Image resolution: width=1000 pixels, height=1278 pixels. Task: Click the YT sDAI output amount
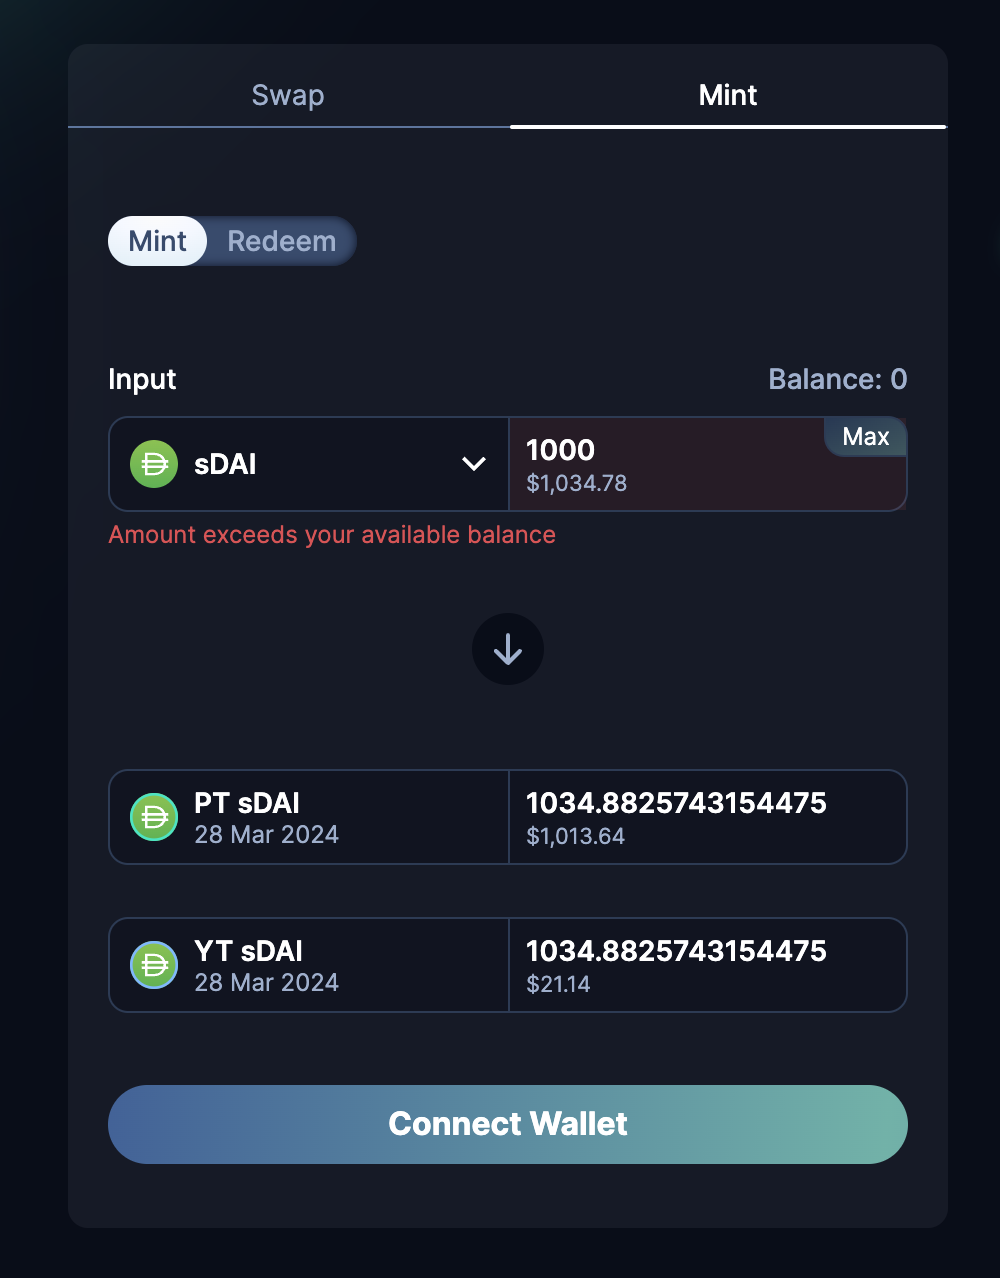[x=676, y=951]
